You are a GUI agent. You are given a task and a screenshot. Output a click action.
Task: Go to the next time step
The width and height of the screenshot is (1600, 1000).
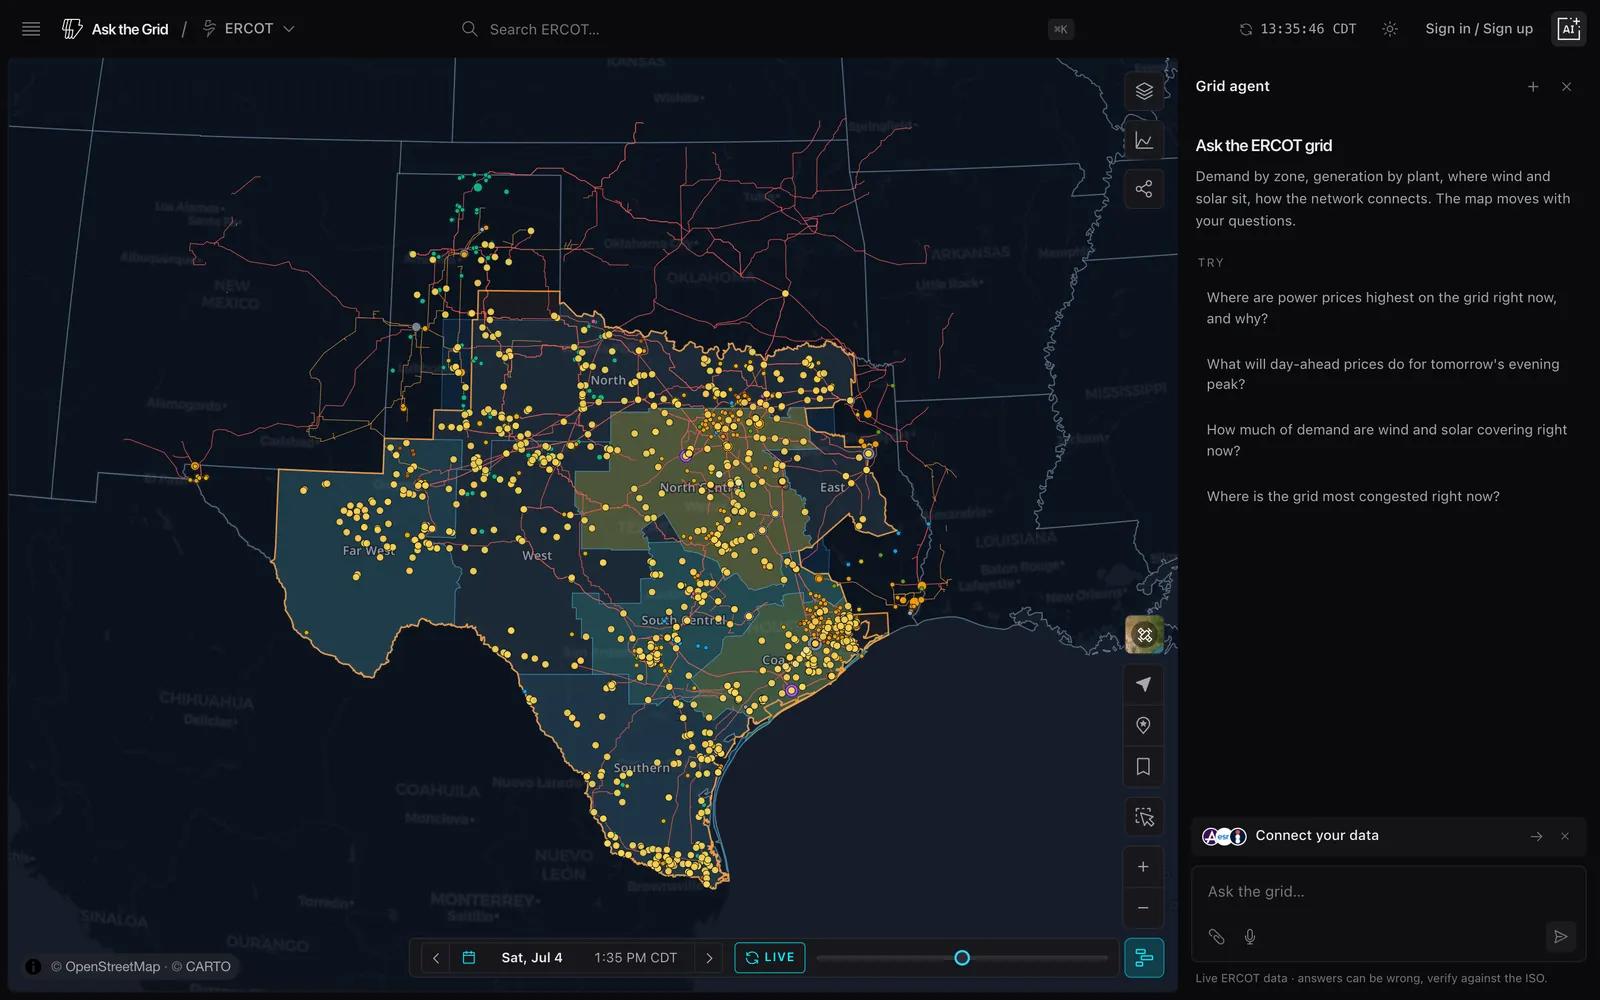click(x=709, y=958)
